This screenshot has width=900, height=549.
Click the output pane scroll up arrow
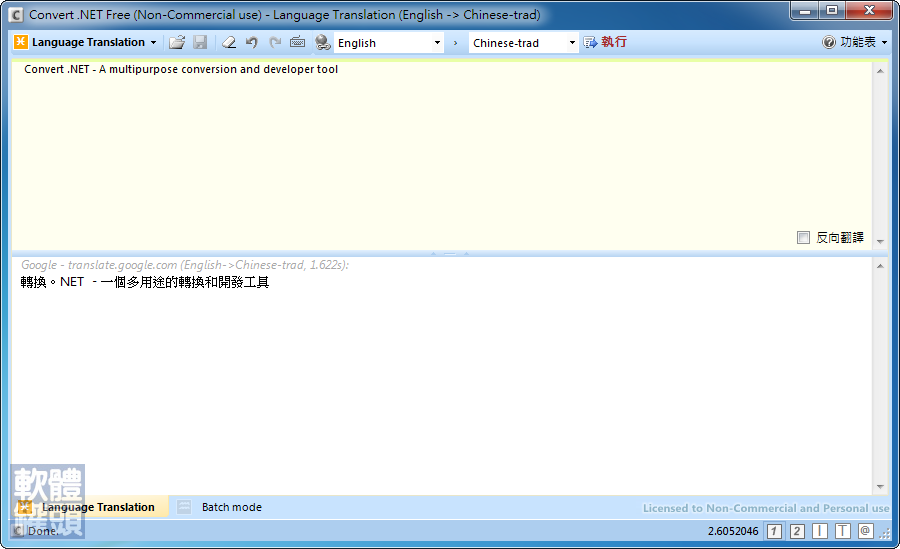coord(880,266)
